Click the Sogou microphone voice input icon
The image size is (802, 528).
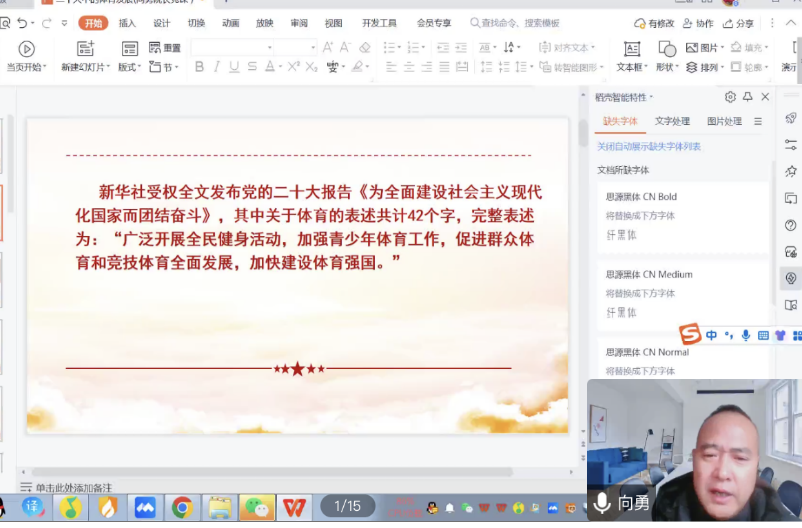[745, 335]
